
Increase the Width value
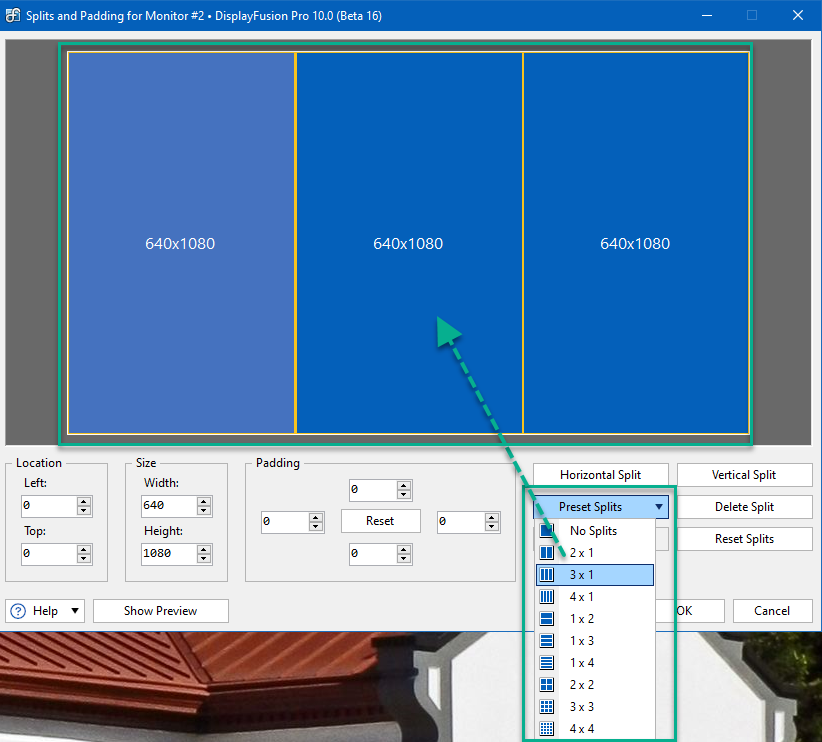point(204,501)
